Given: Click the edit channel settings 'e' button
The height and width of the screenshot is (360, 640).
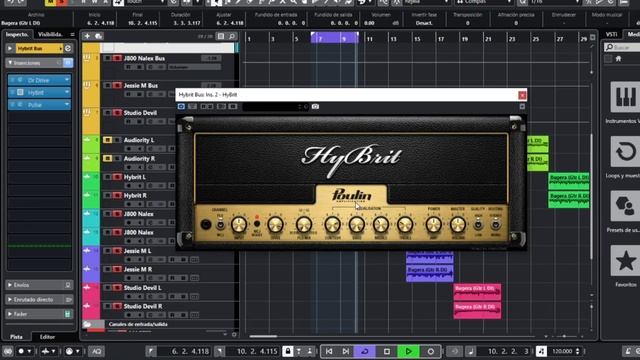Looking at the screenshot, I should [68, 49].
